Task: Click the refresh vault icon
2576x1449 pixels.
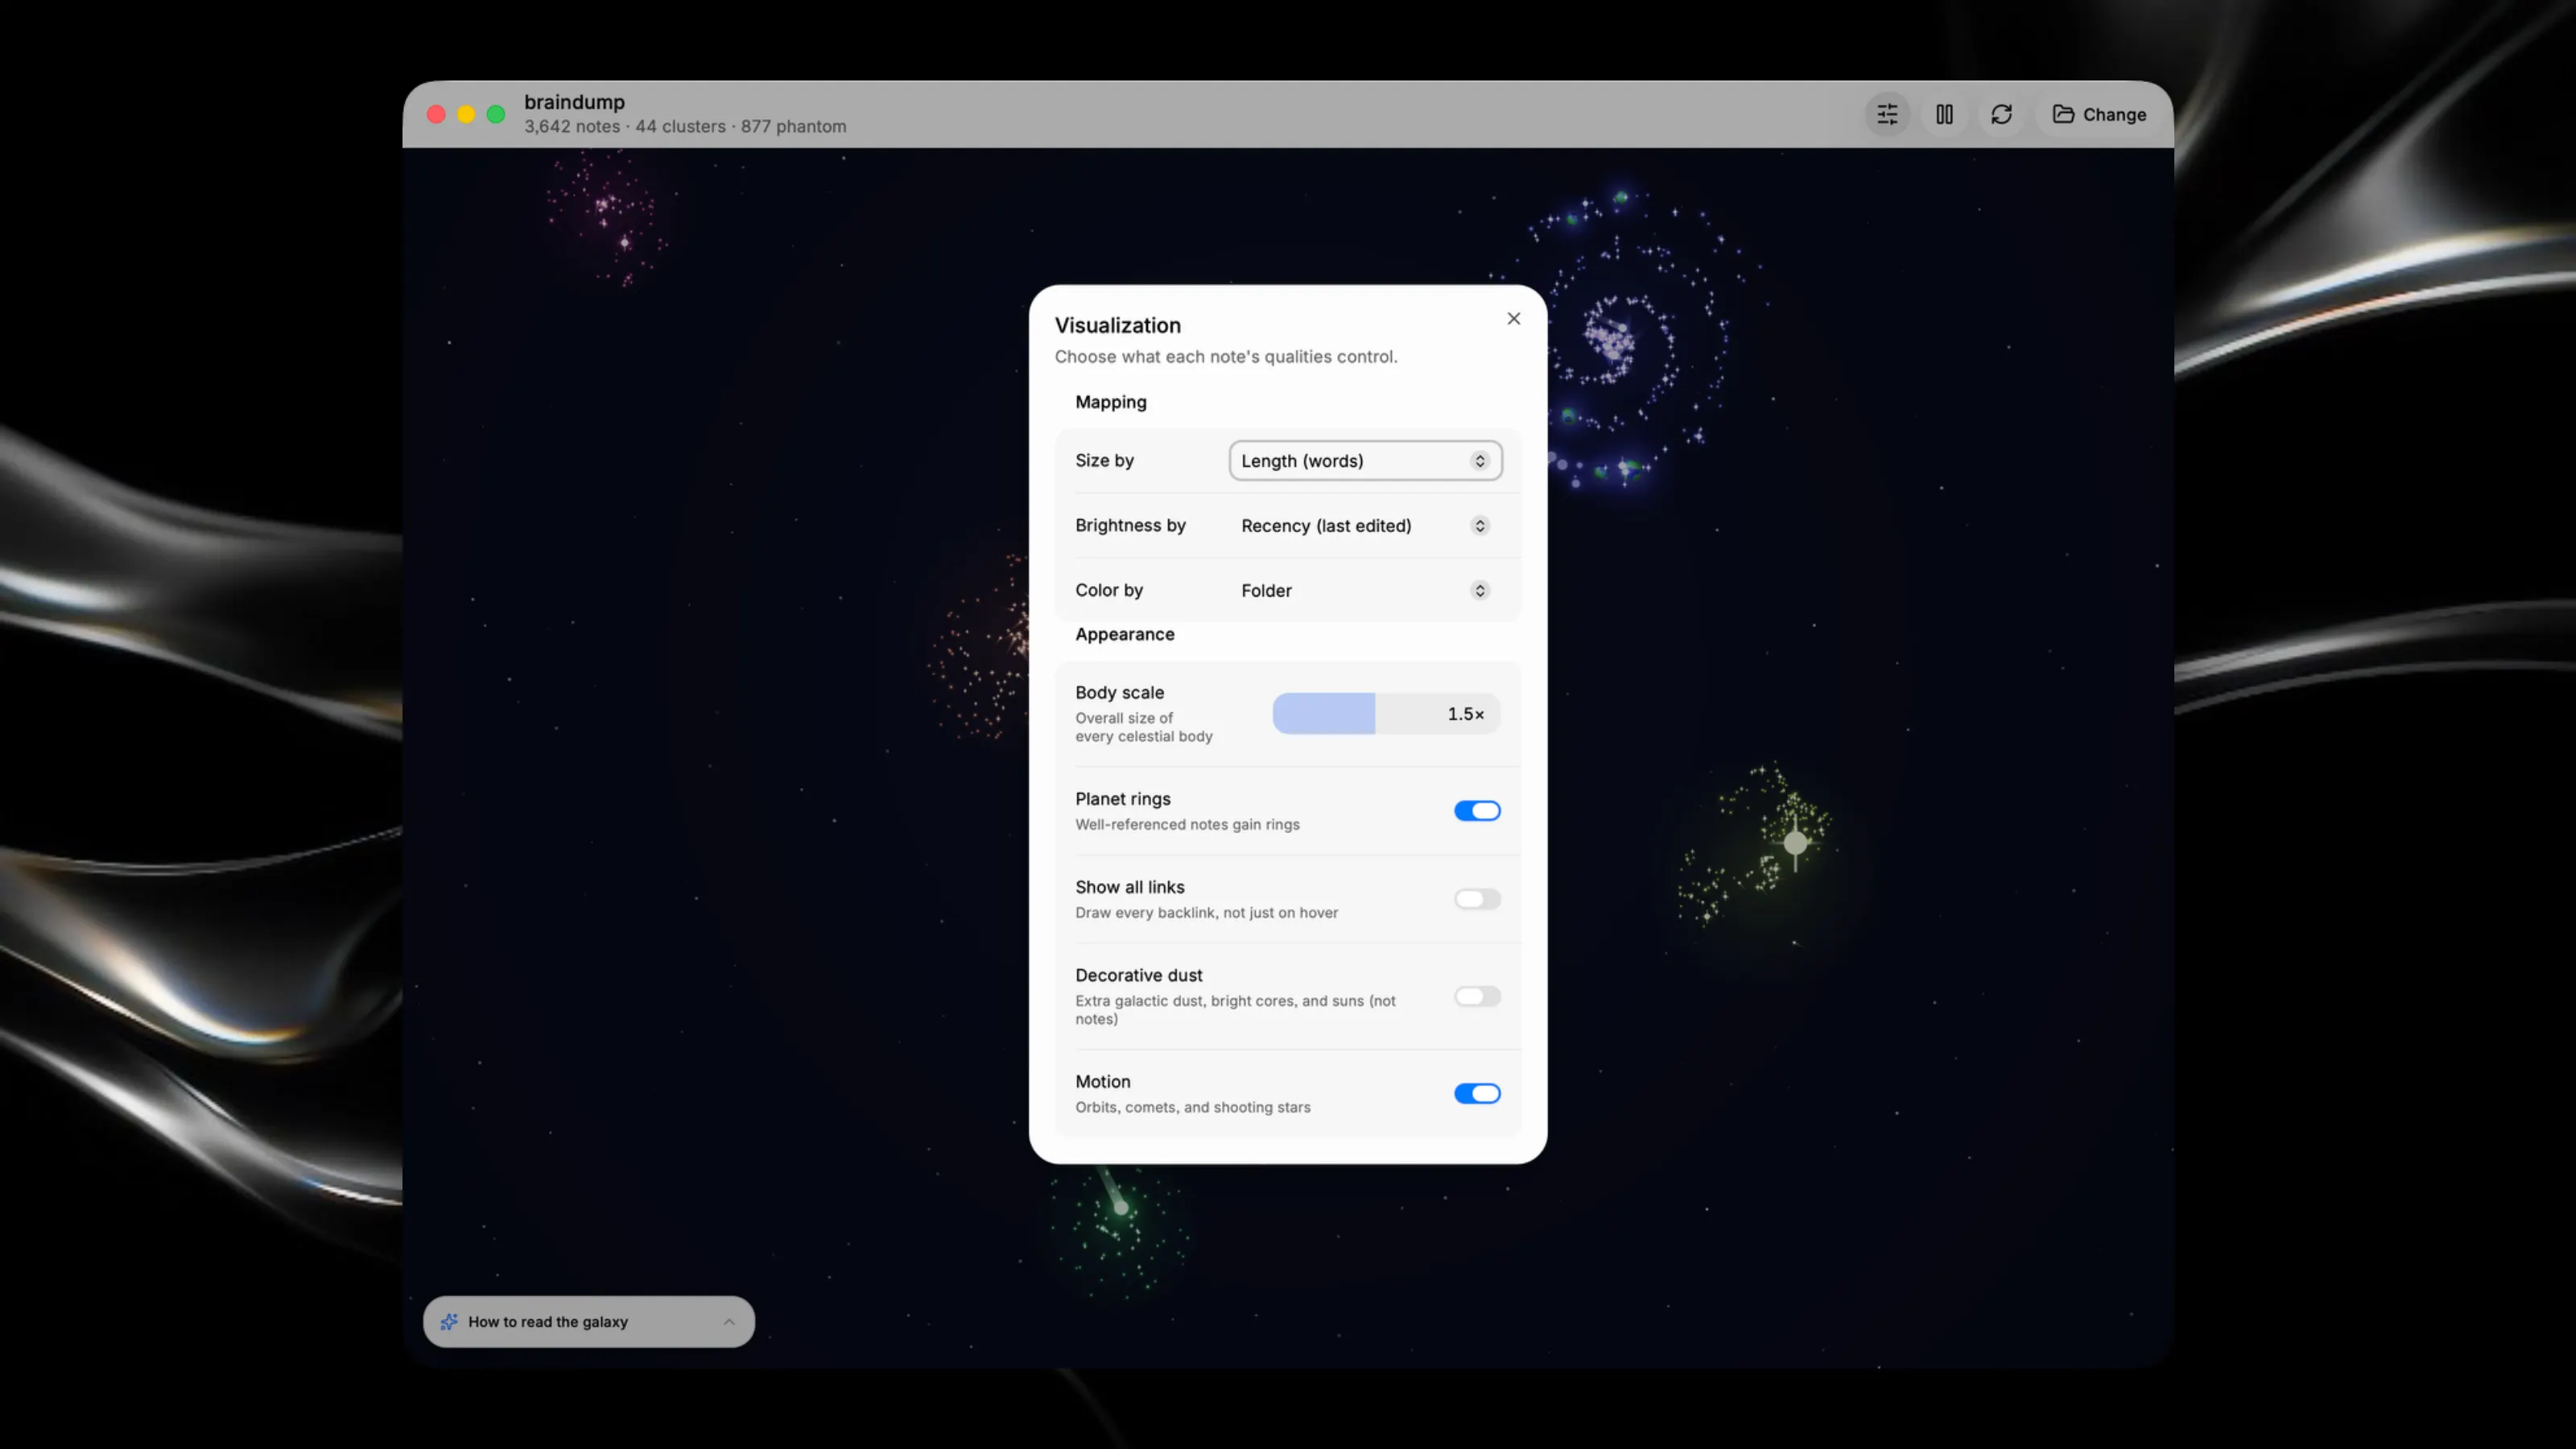Action: [2001, 114]
